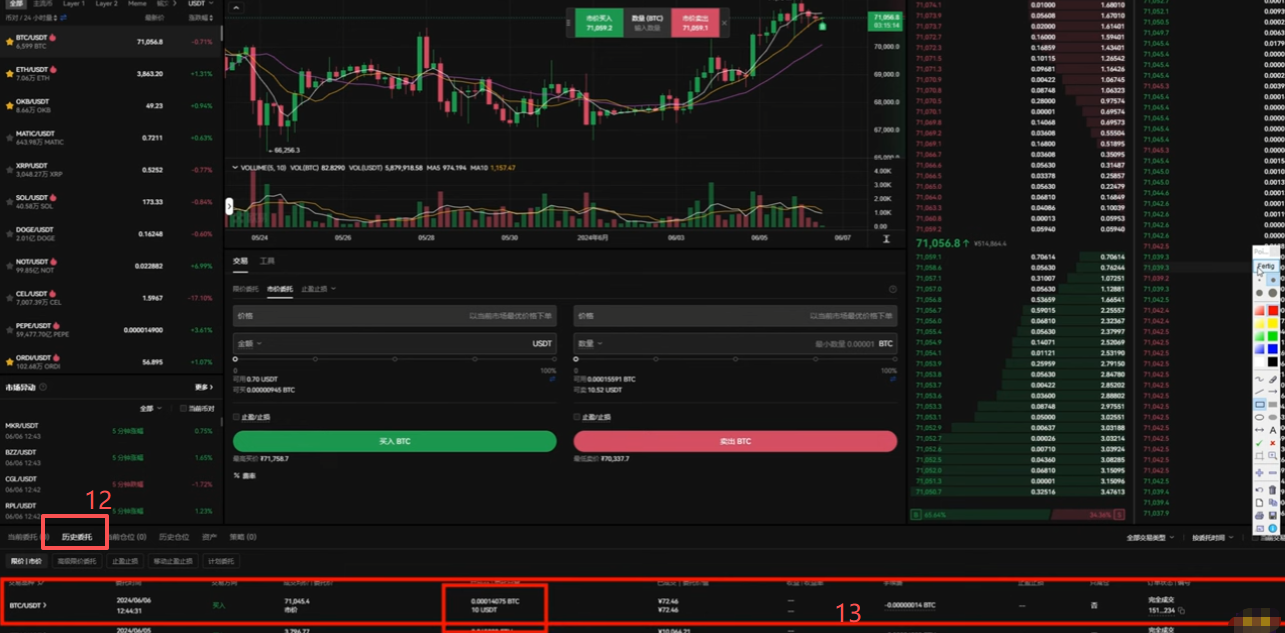The width and height of the screenshot is (1285, 633).
Task: Click the red 卖出 BTC button
Action: (735, 441)
